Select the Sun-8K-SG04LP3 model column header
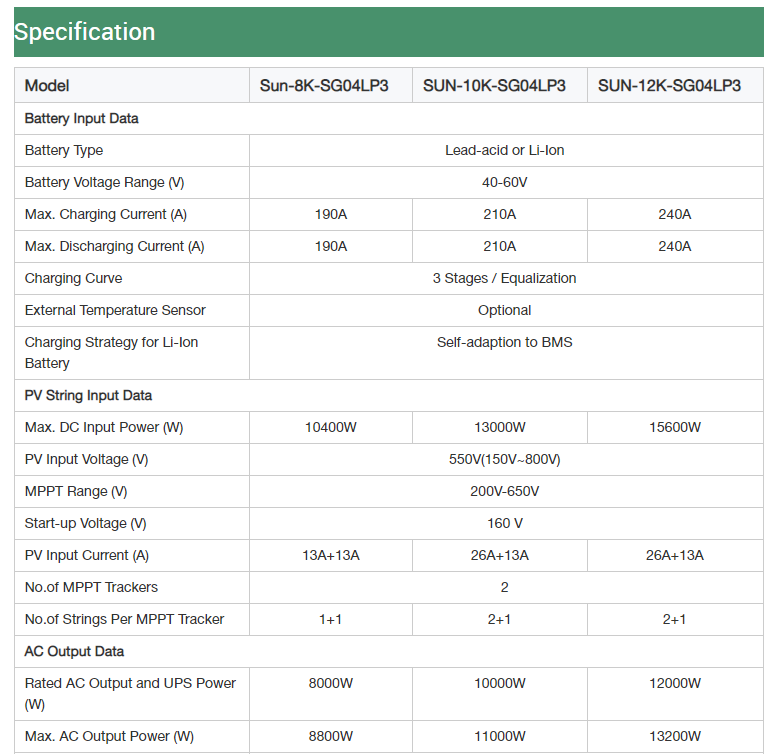 (x=331, y=85)
